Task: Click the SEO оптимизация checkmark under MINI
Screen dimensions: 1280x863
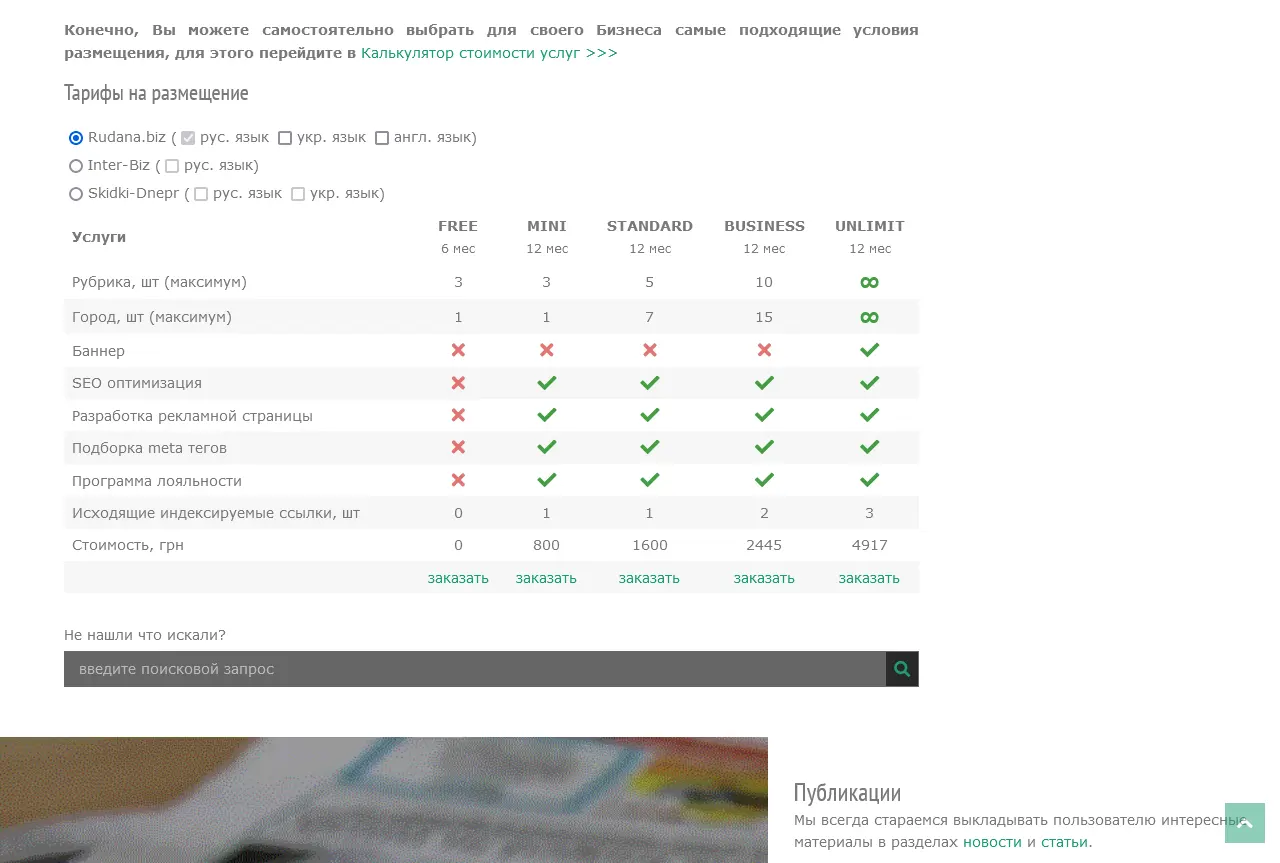Action: (546, 383)
